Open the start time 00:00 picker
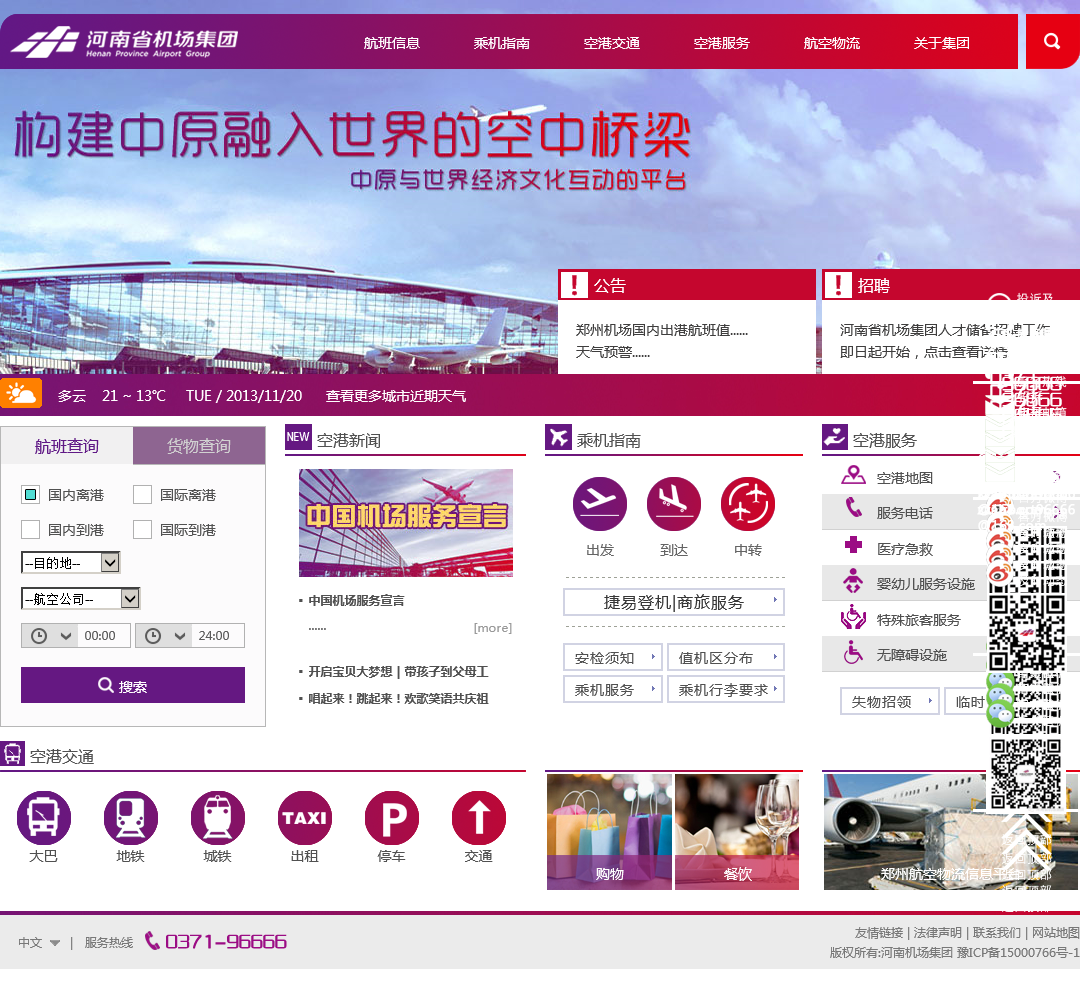 click(x=76, y=635)
